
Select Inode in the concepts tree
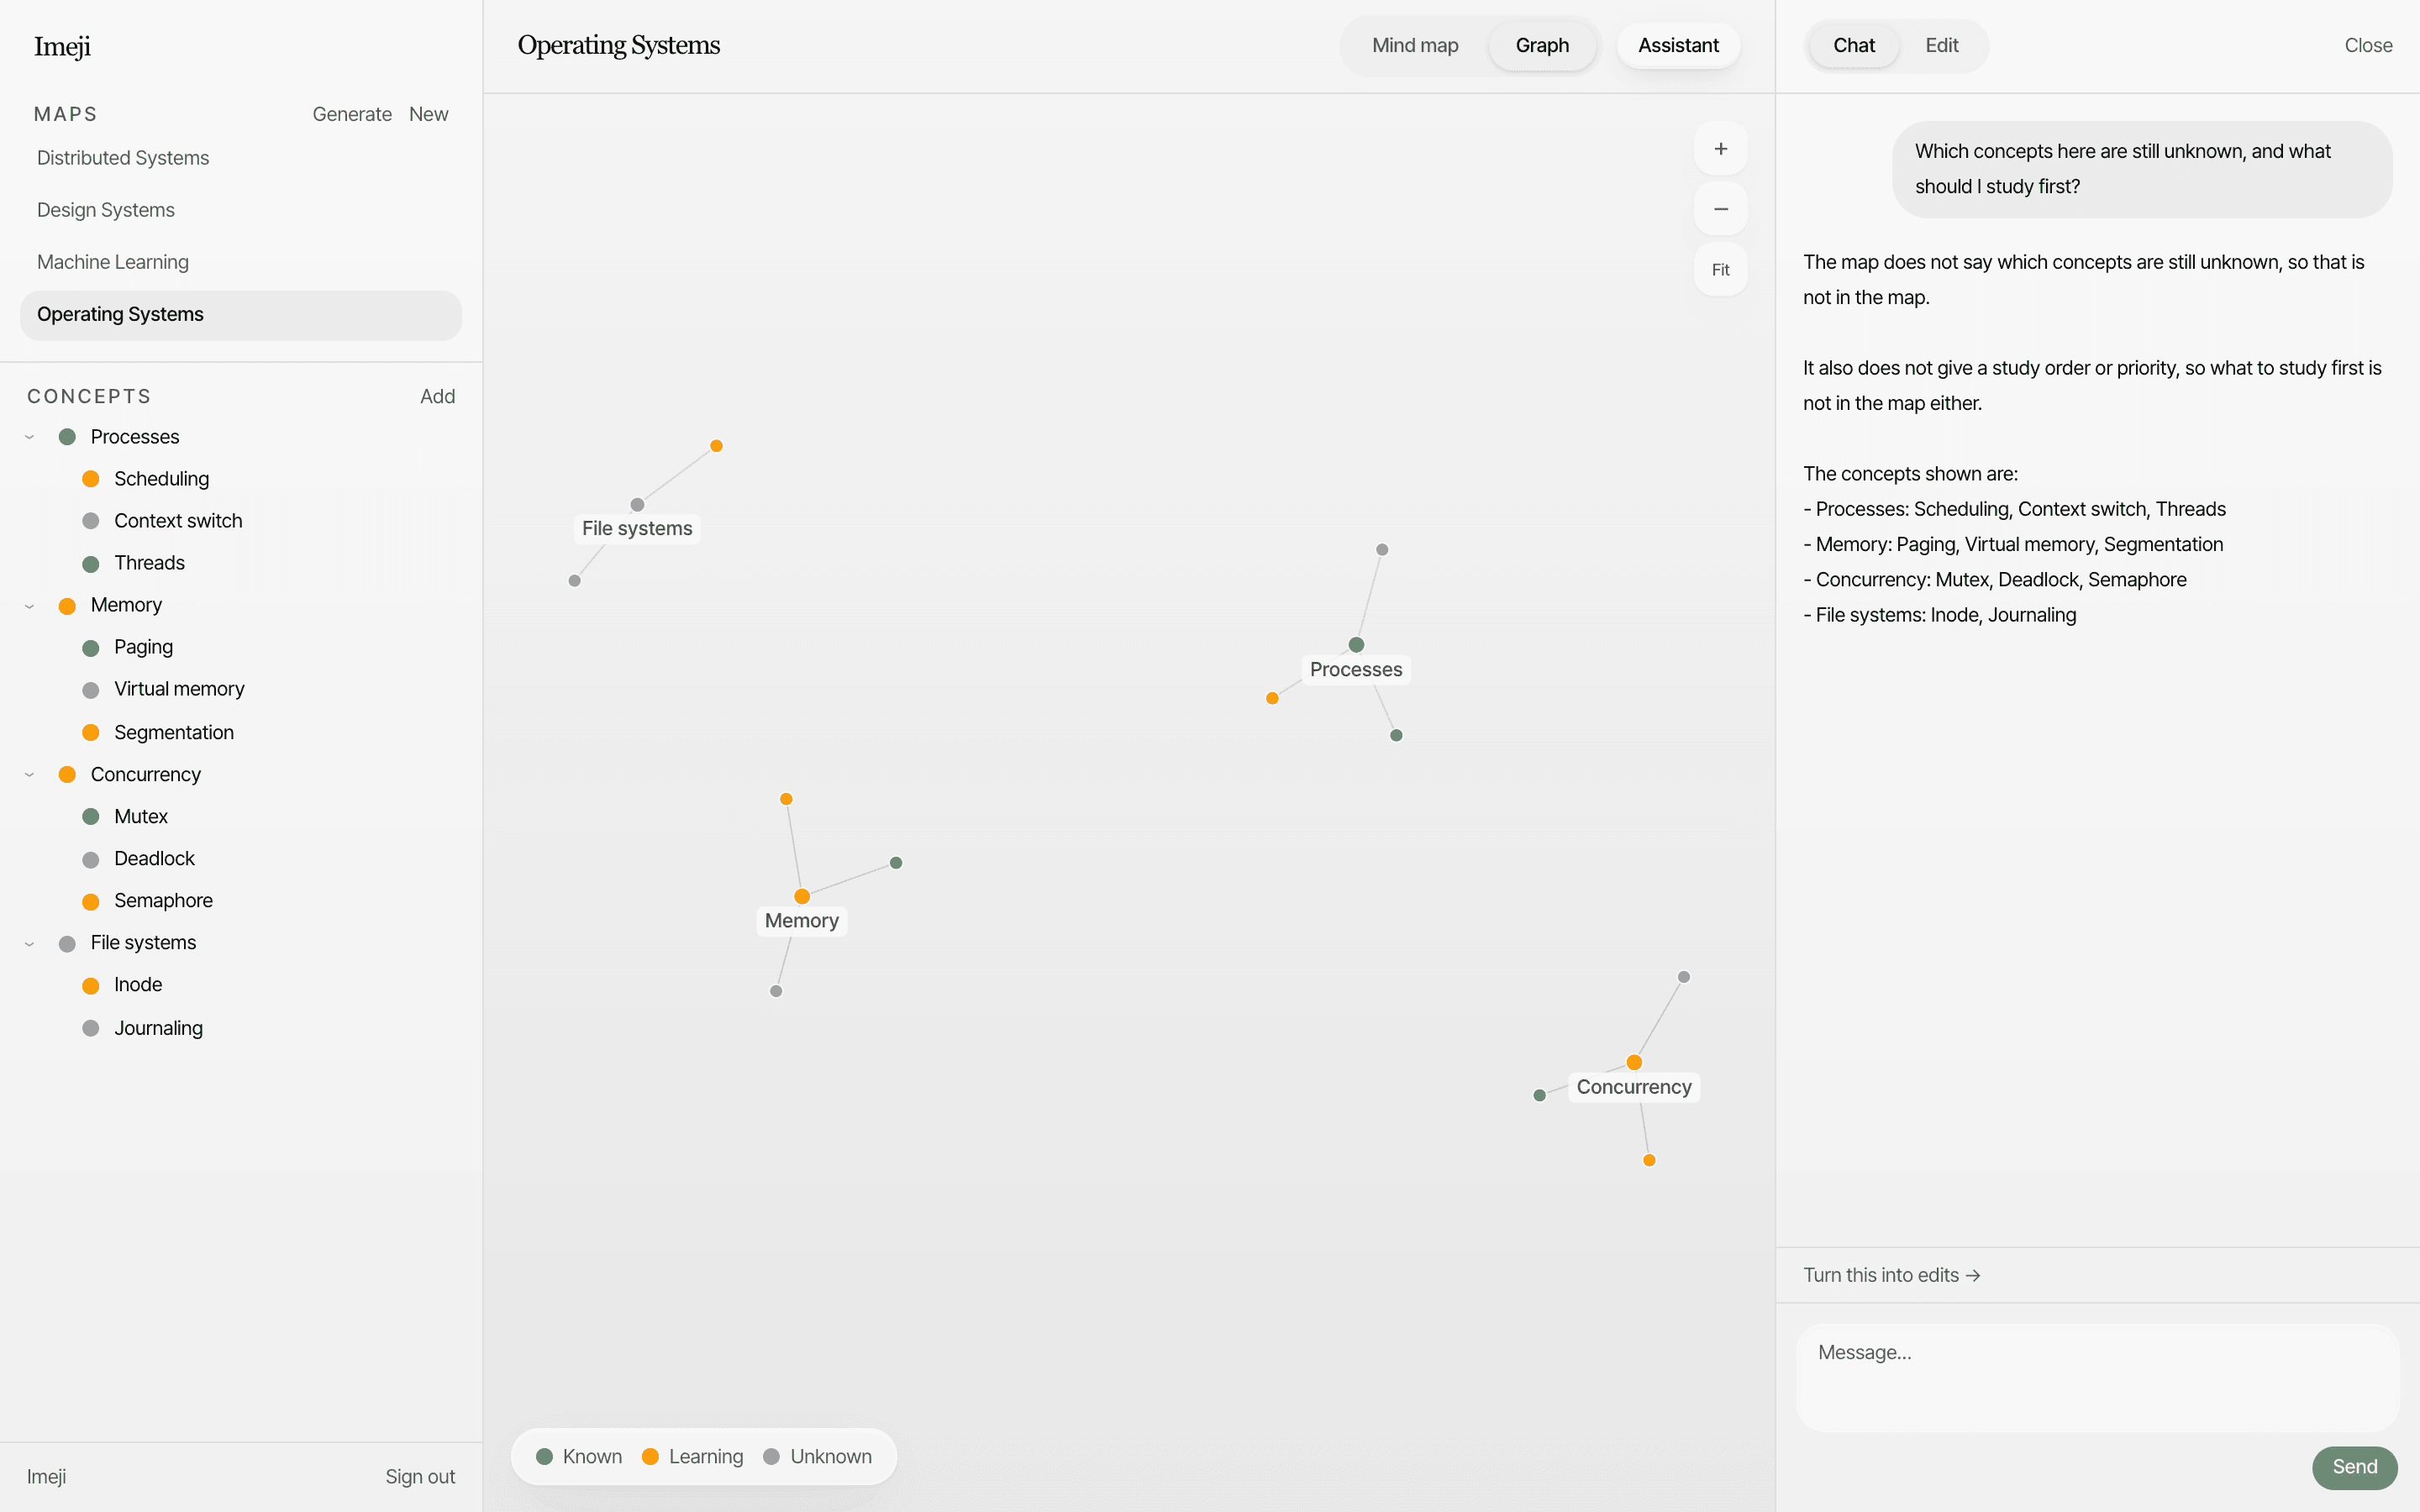138,985
